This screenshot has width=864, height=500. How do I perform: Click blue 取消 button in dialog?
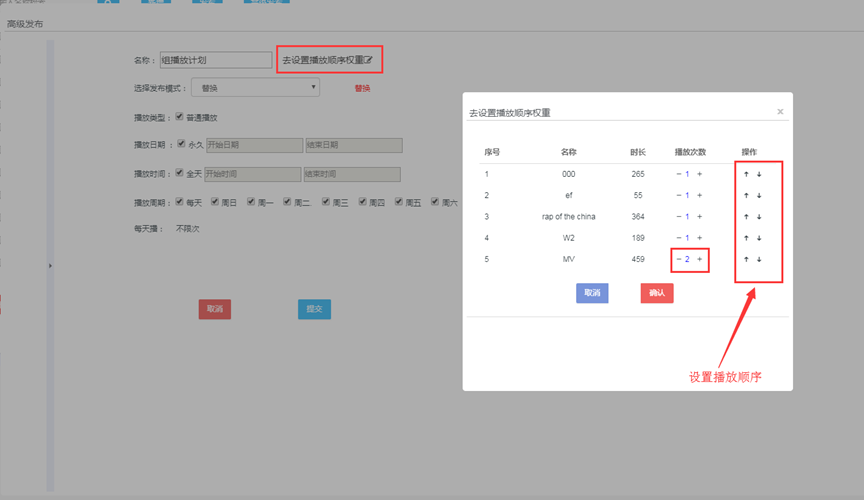[592, 293]
